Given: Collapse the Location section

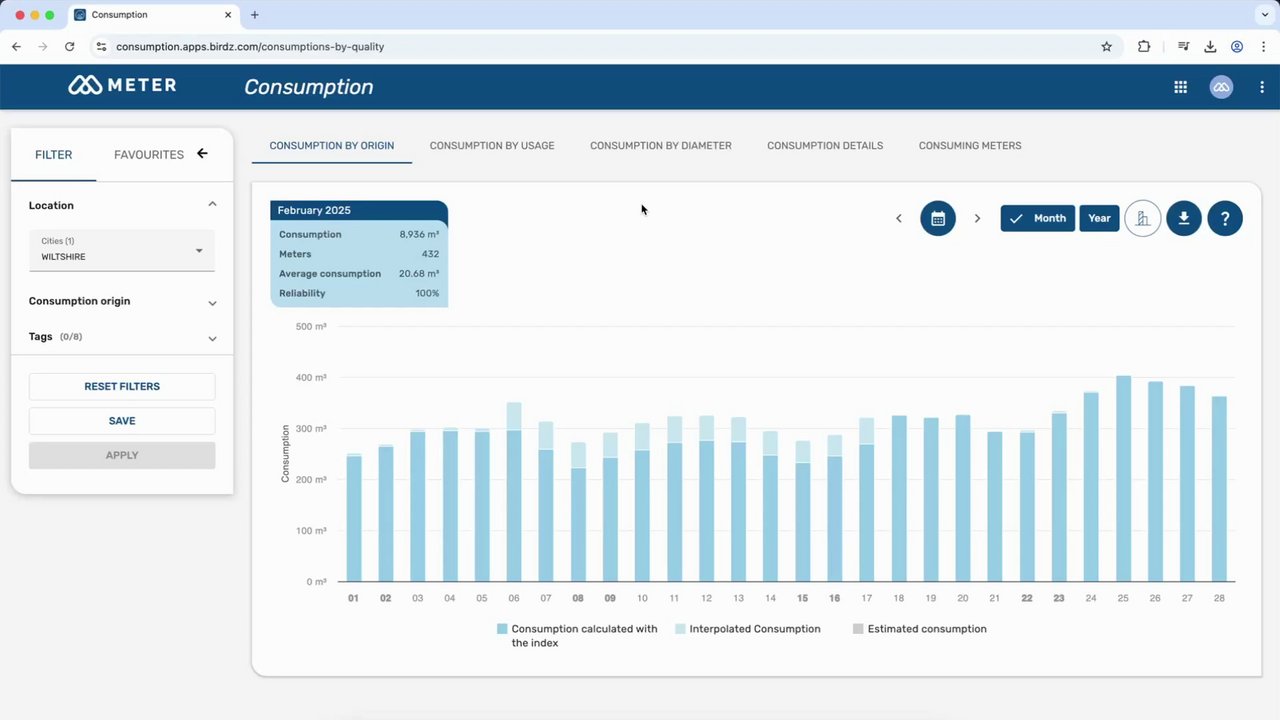Looking at the screenshot, I should pos(212,205).
